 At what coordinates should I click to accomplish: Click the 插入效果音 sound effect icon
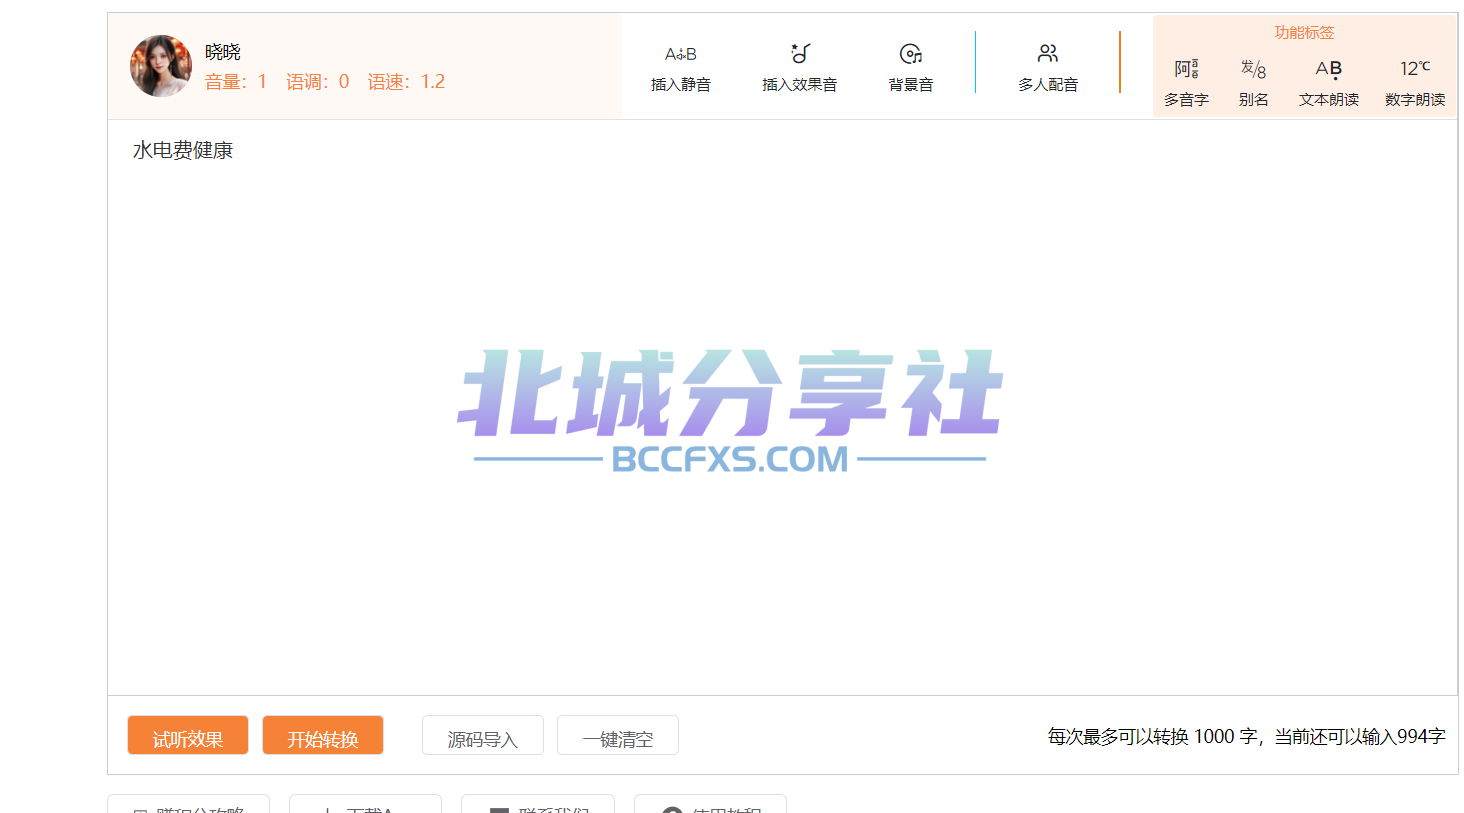pyautogui.click(x=800, y=54)
